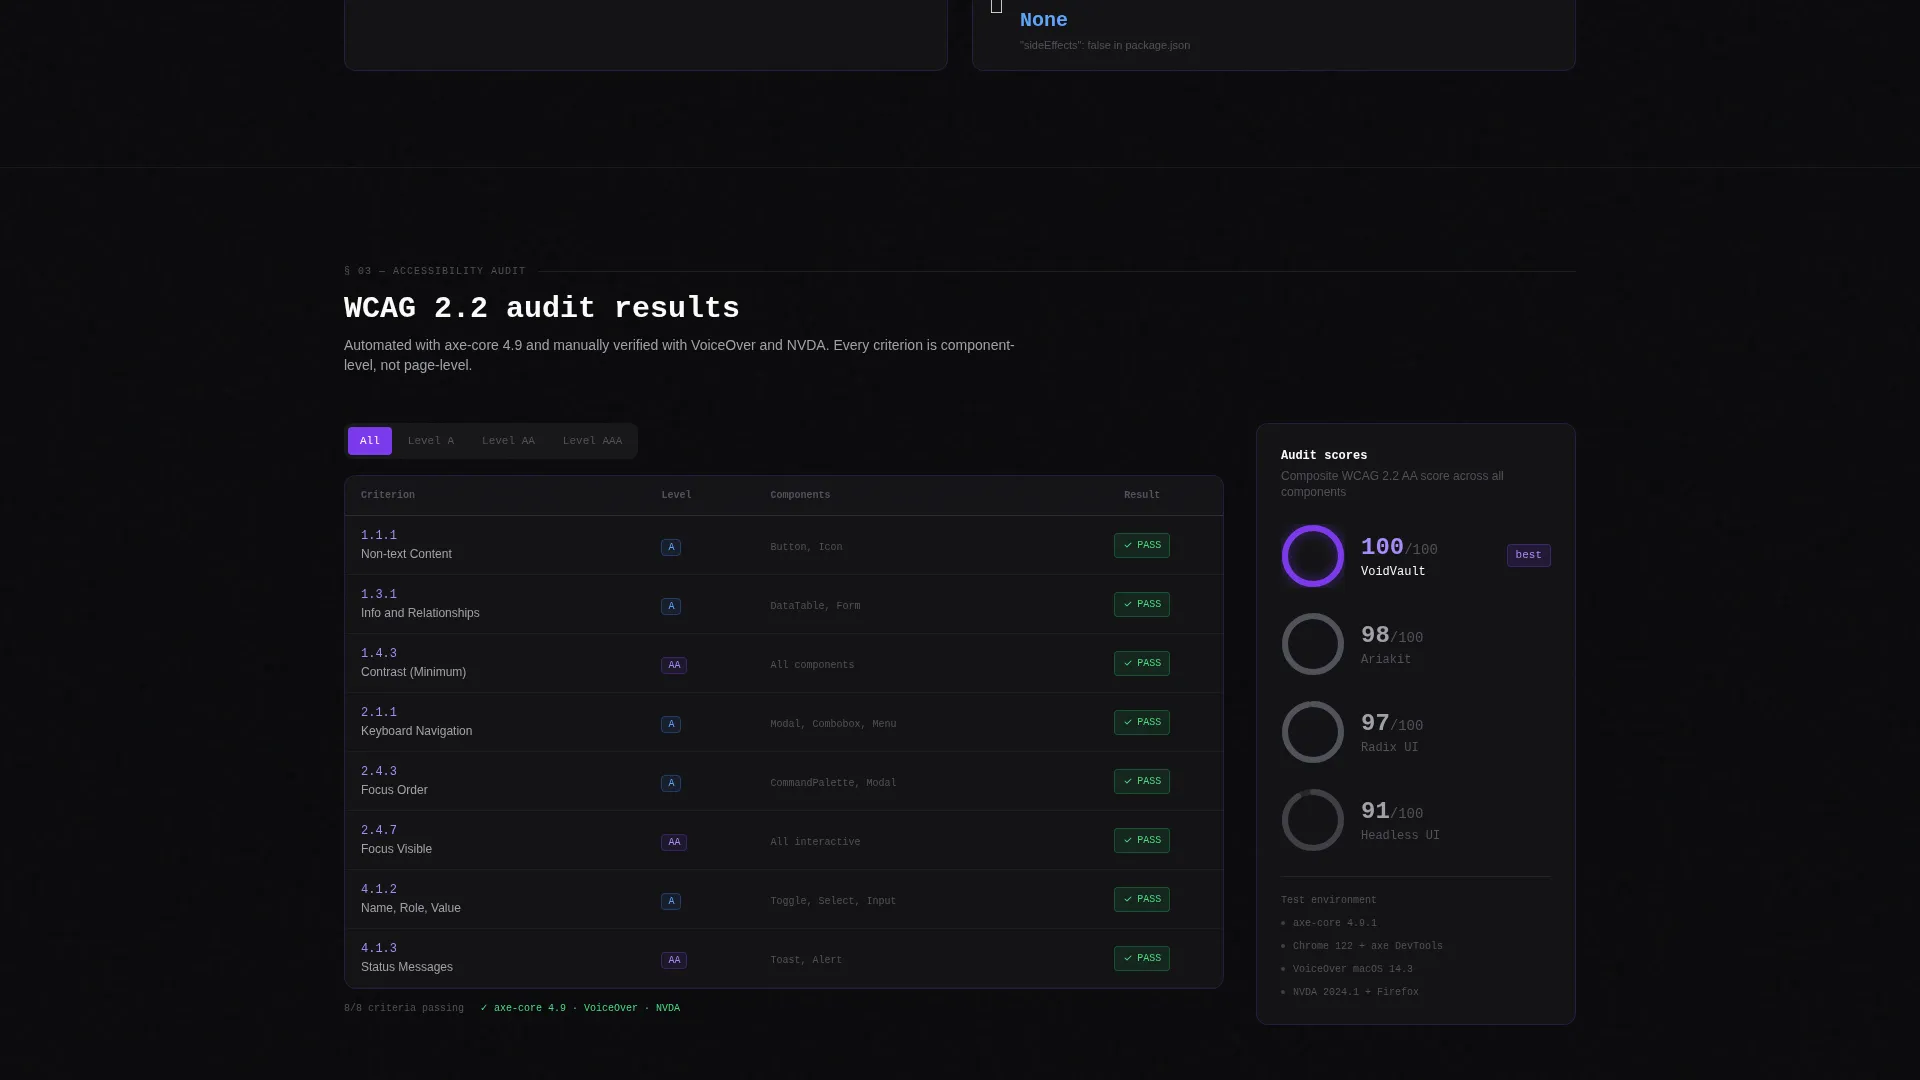Click the PASS badge for Contrast (Minimum)

click(1142, 664)
